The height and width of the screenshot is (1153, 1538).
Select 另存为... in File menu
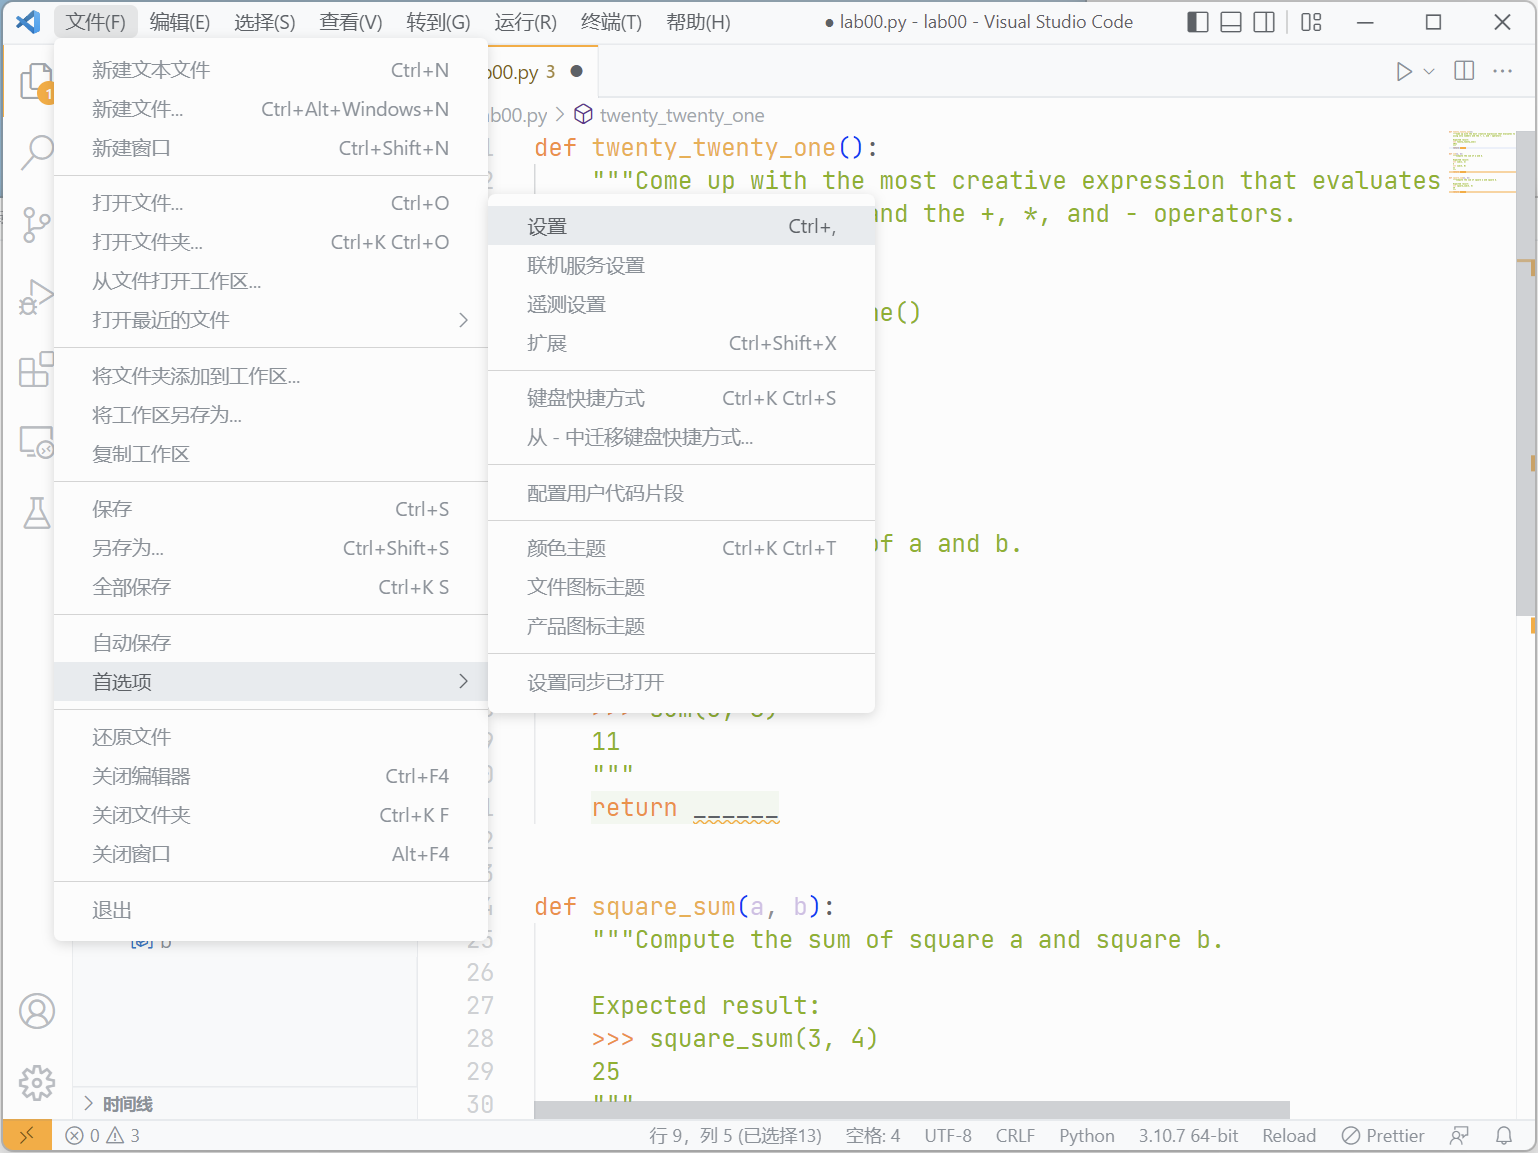pos(270,548)
